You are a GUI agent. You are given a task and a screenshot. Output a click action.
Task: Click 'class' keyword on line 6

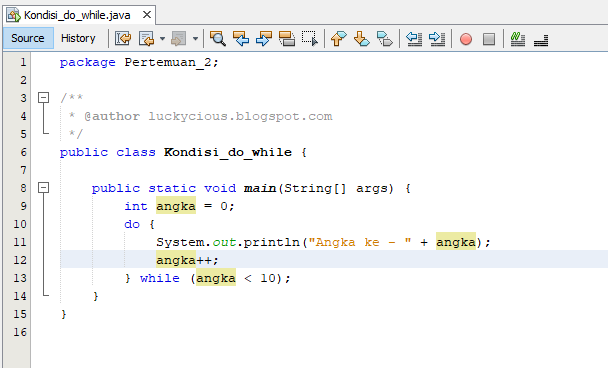point(136,152)
